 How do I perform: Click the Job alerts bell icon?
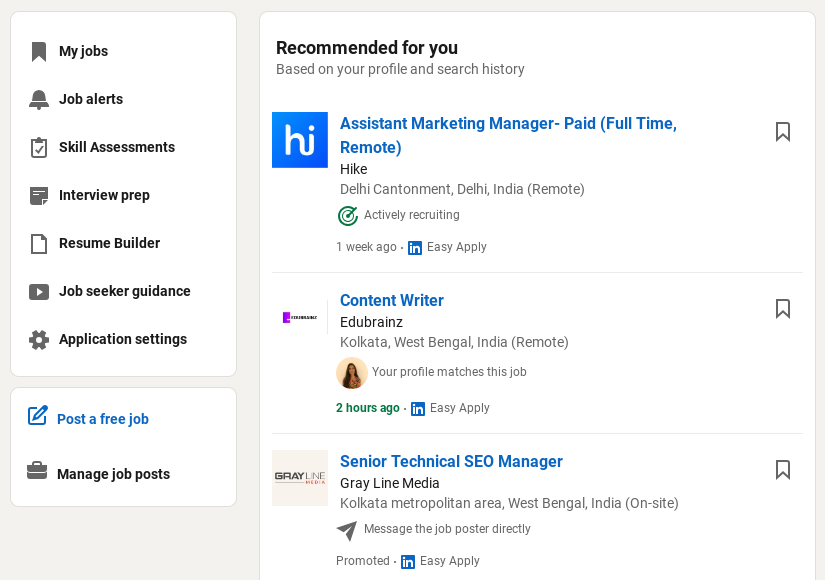(39, 99)
